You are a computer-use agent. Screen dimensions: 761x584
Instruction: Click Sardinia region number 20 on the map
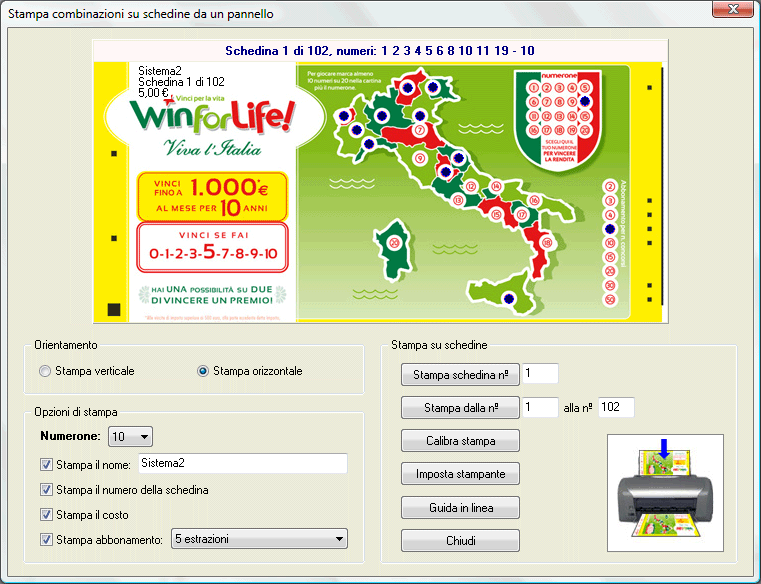tap(393, 243)
